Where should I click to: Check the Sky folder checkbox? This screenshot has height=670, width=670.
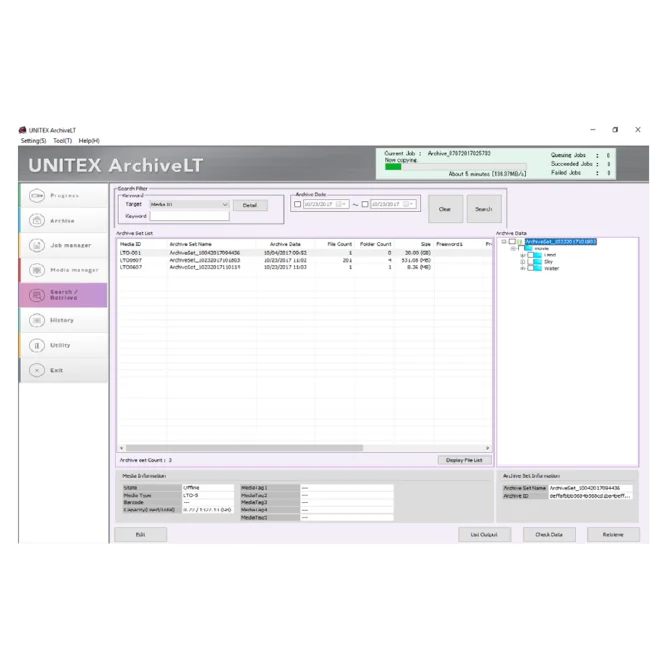530,262
